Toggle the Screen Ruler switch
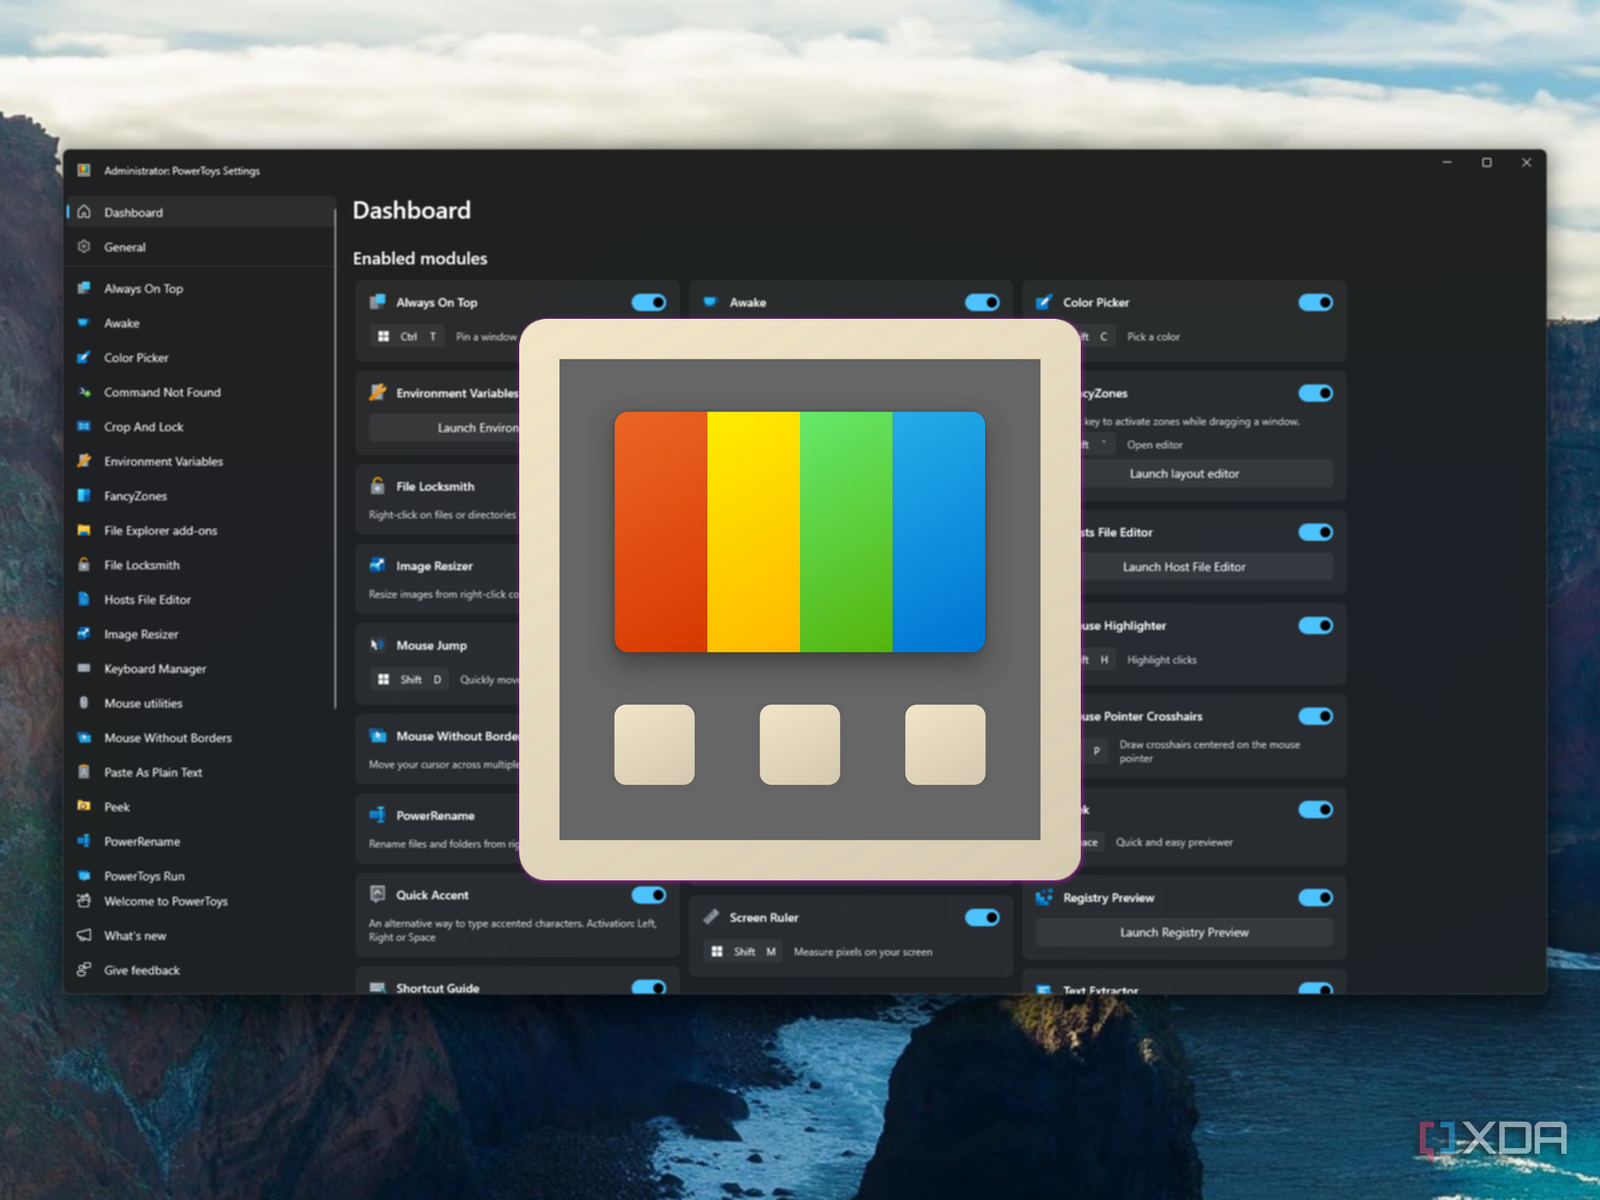The image size is (1600, 1200). (x=982, y=917)
